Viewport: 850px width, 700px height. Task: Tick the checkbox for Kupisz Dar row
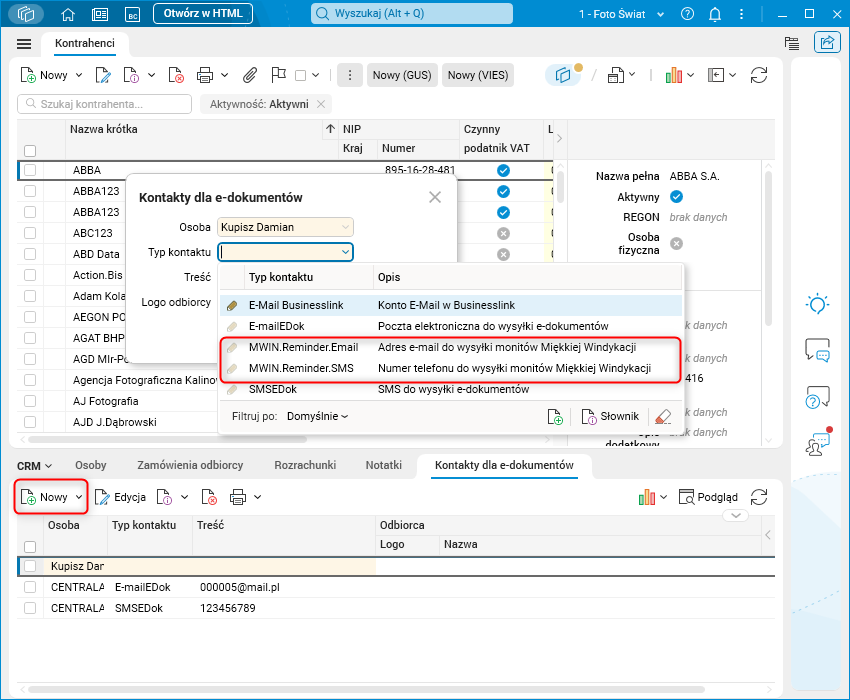[30, 566]
